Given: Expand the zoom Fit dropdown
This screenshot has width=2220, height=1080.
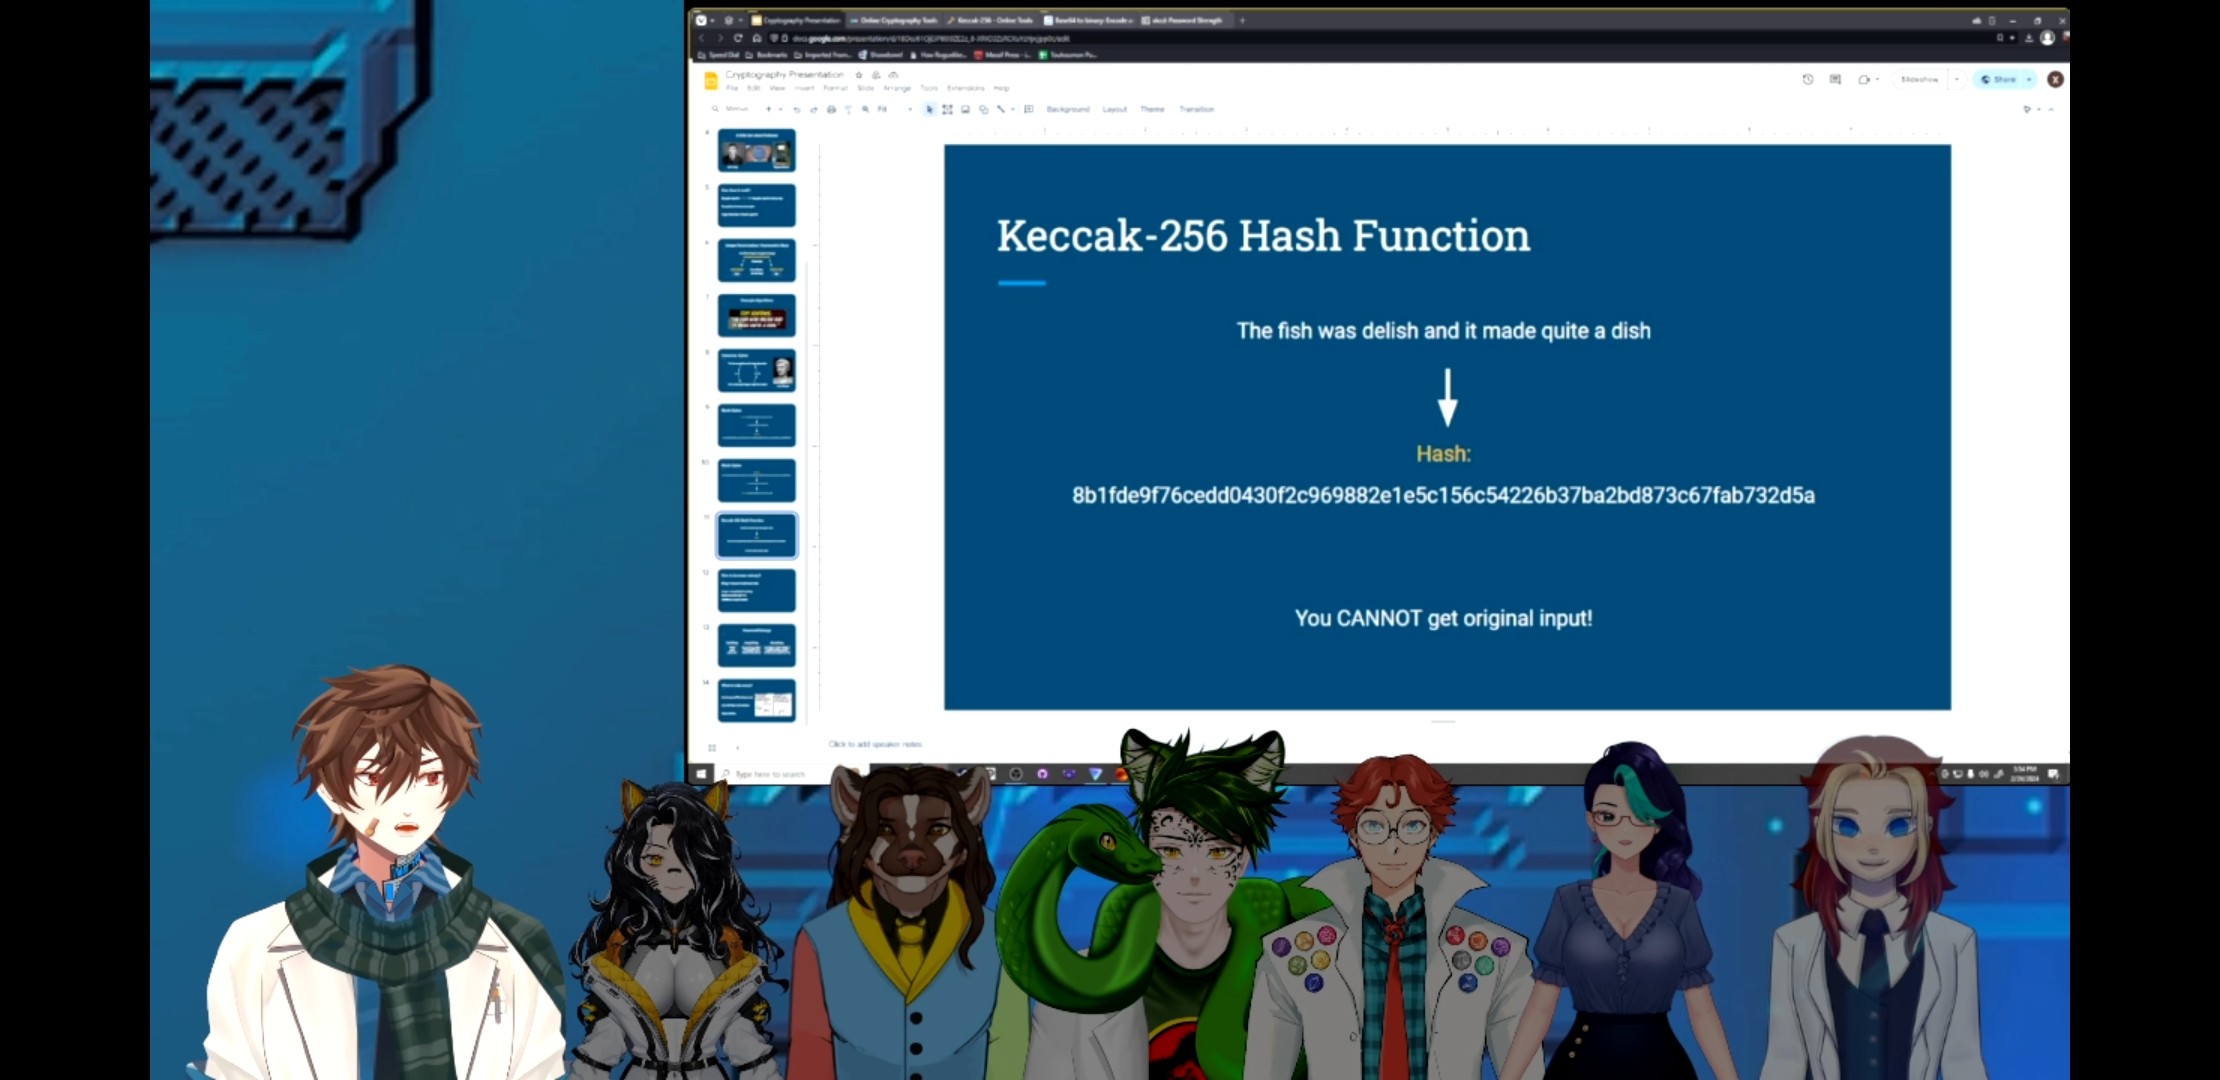Looking at the screenshot, I should (x=909, y=110).
